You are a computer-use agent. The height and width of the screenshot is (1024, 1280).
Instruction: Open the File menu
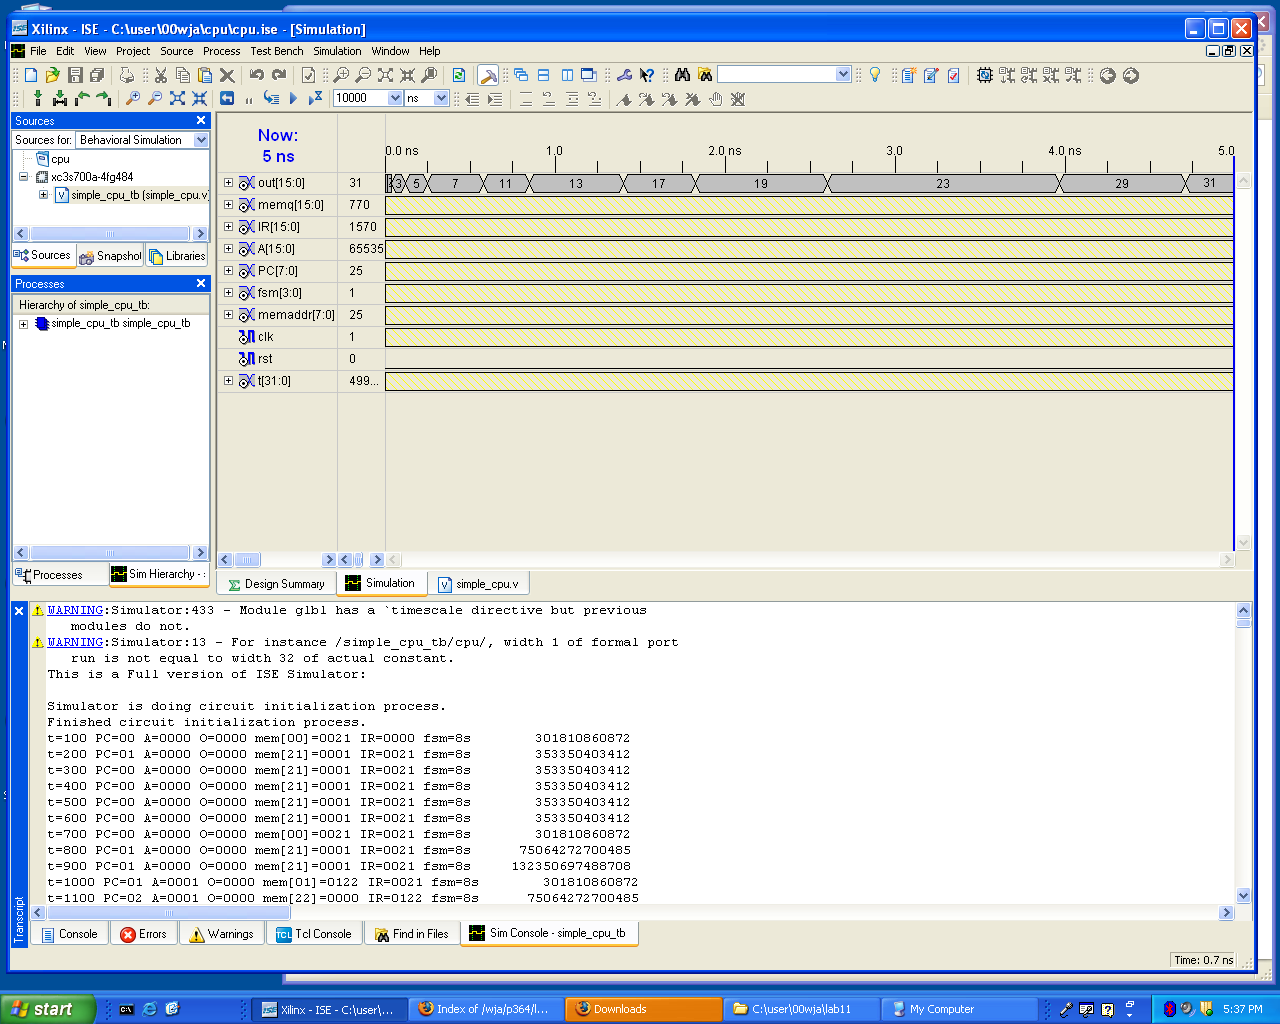point(38,51)
